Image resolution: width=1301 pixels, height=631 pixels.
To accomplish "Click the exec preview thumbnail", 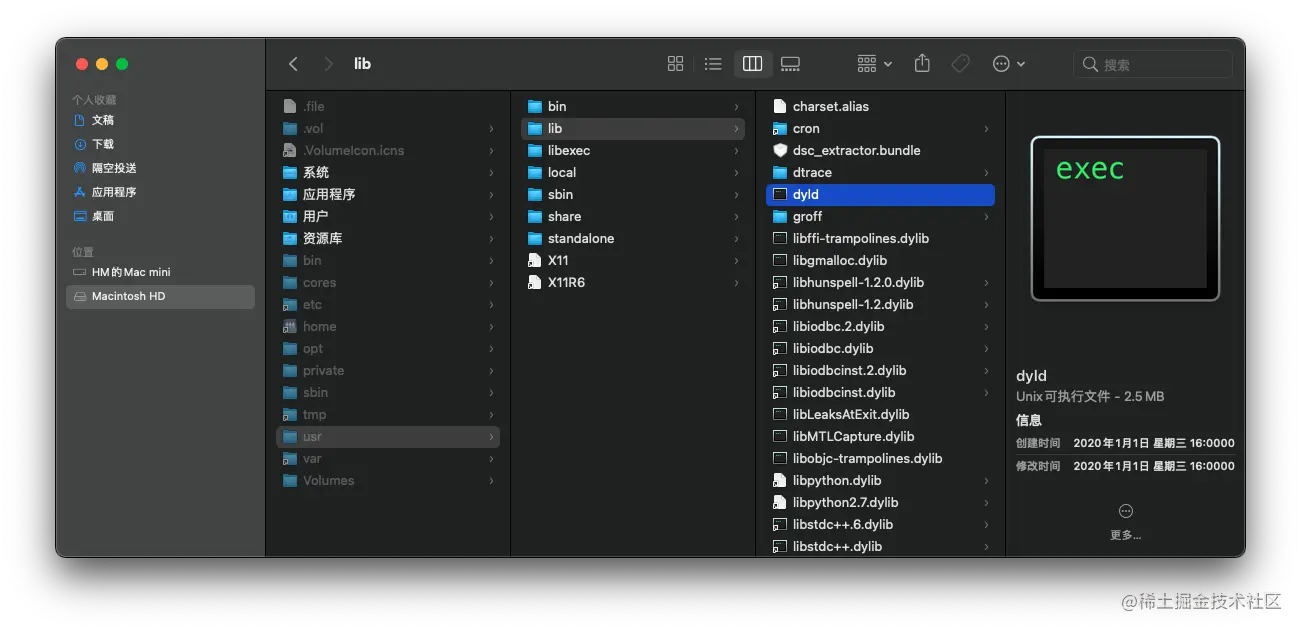I will (1125, 218).
